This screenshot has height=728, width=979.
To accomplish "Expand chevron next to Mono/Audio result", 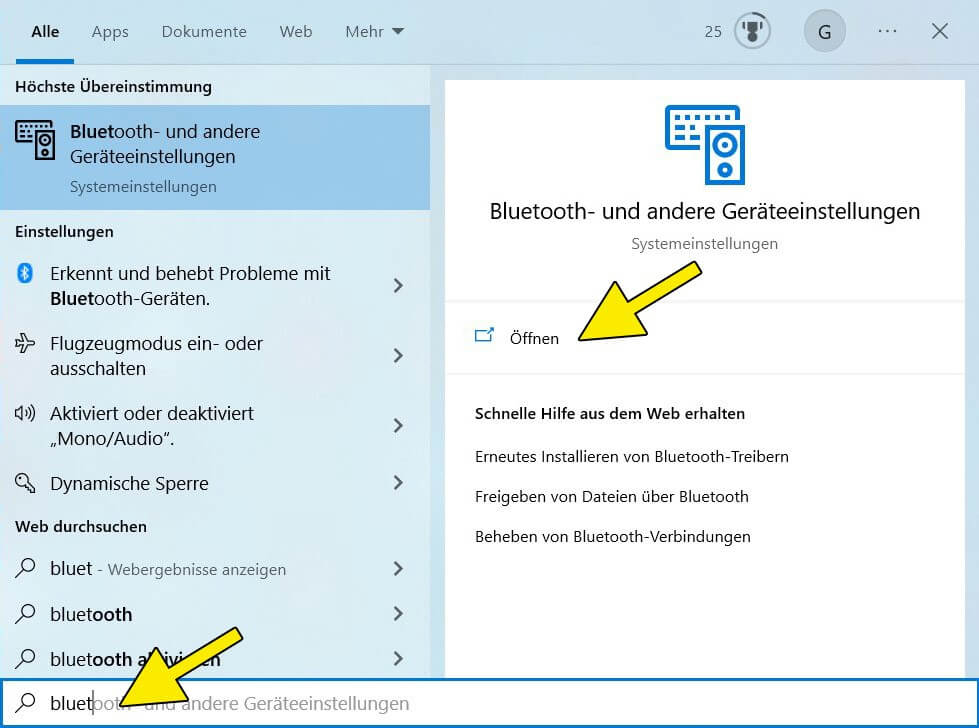I will pos(398,425).
